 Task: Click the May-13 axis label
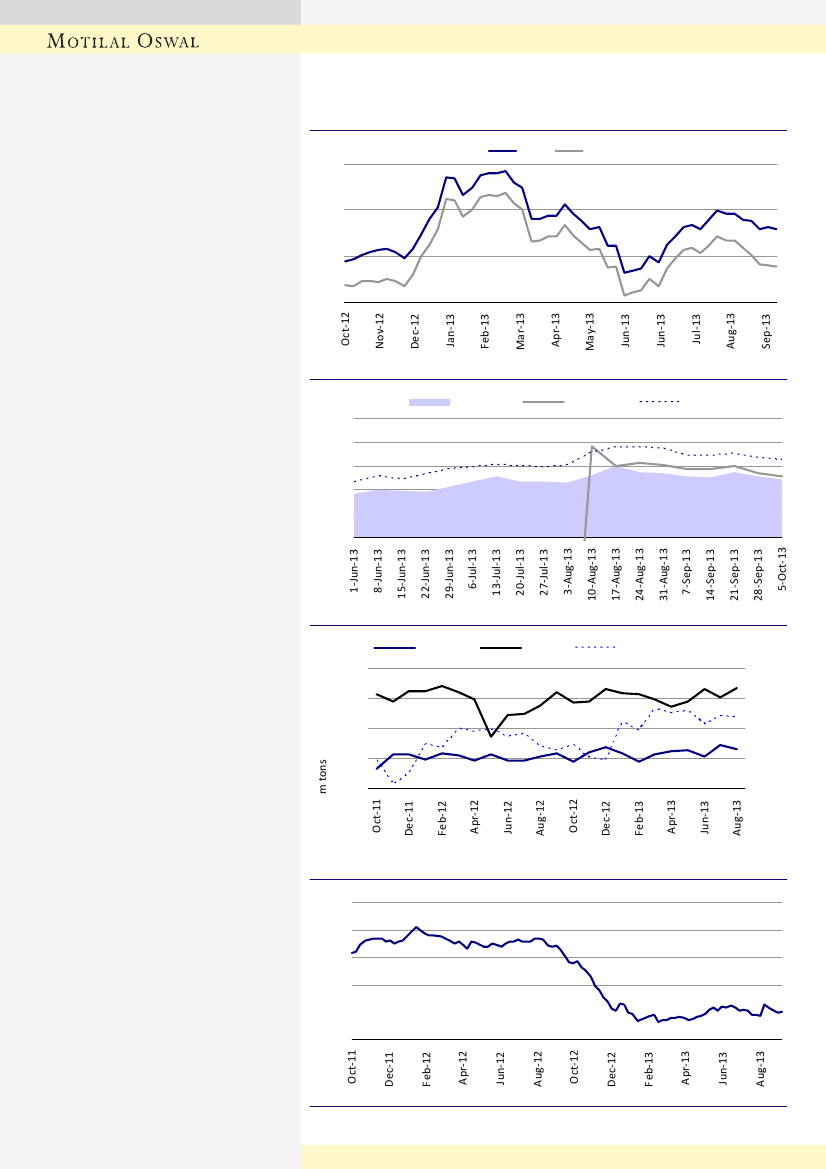point(591,330)
